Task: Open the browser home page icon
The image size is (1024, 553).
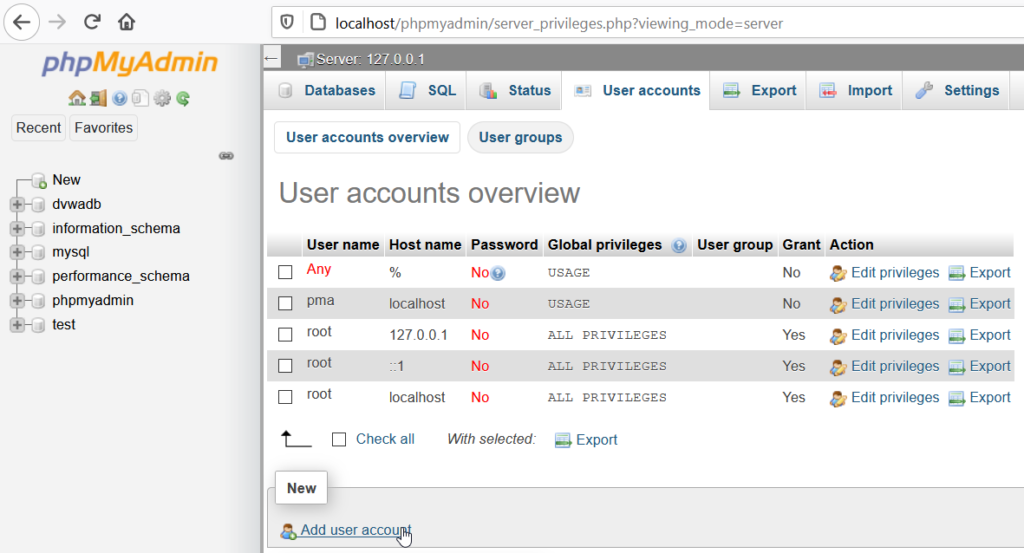Action: (x=127, y=22)
